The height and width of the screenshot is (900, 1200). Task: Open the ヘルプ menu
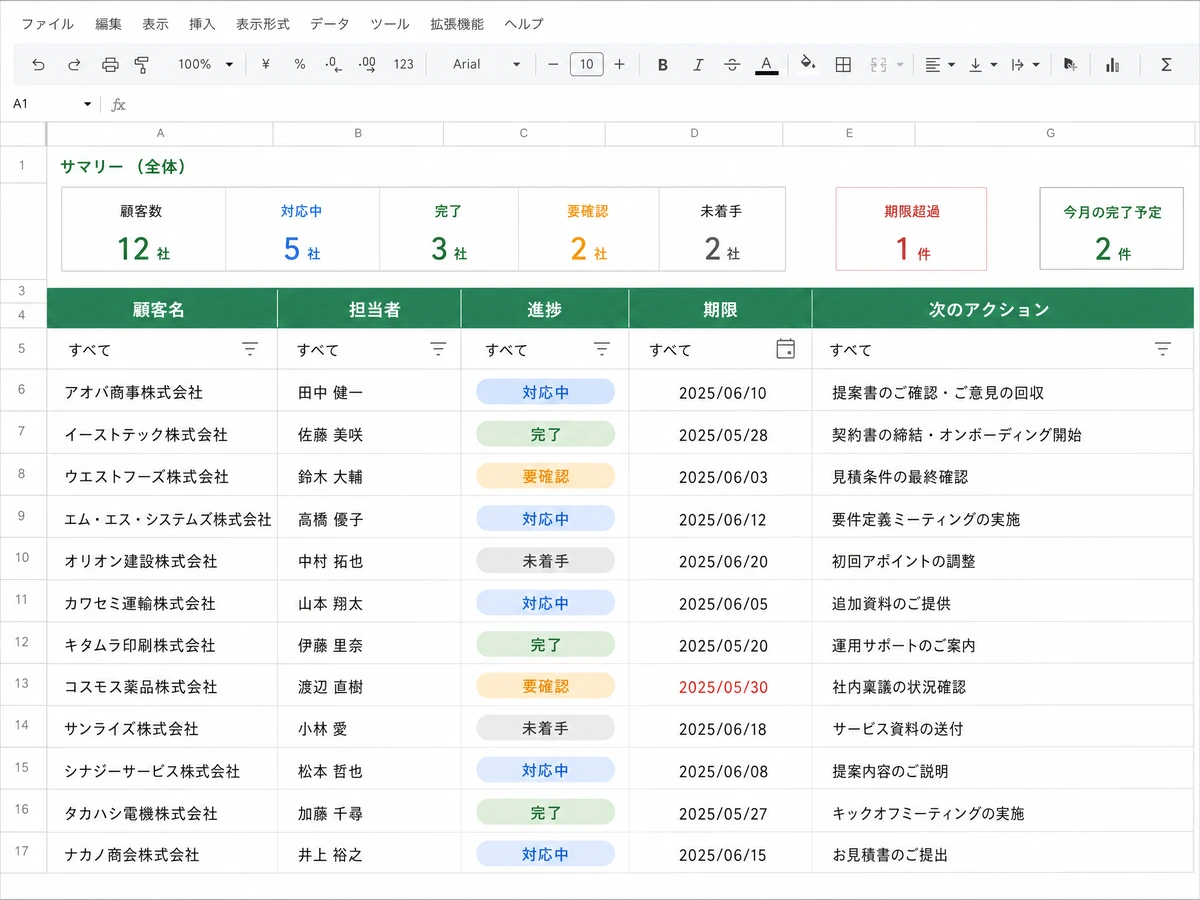coord(524,23)
